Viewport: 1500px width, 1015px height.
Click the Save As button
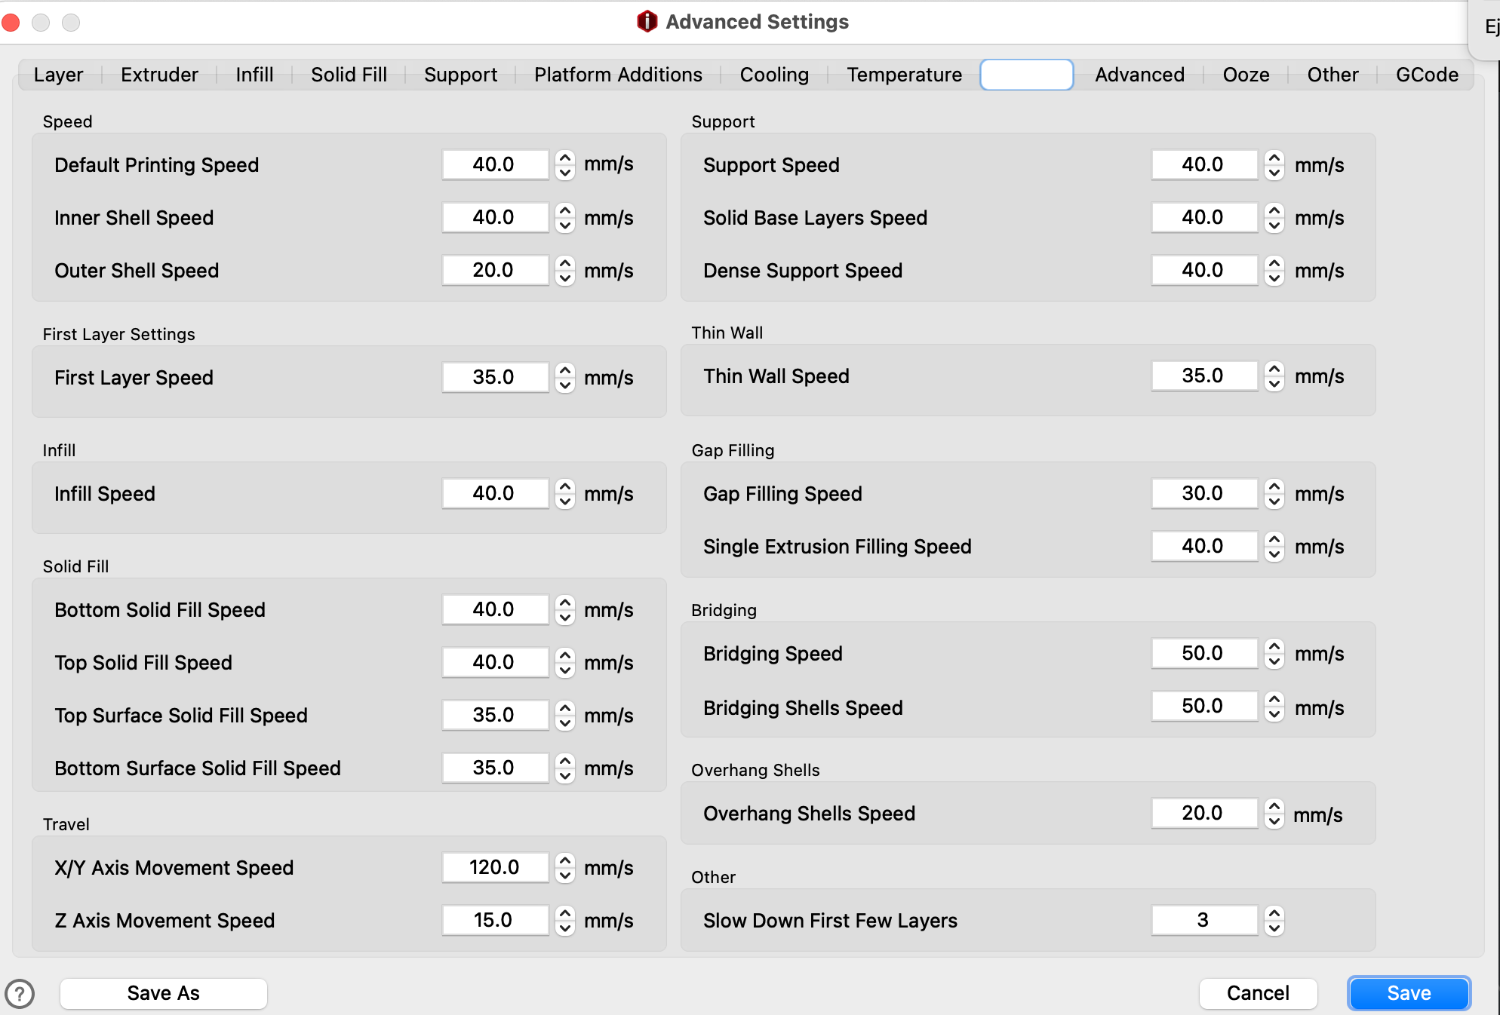pos(163,993)
